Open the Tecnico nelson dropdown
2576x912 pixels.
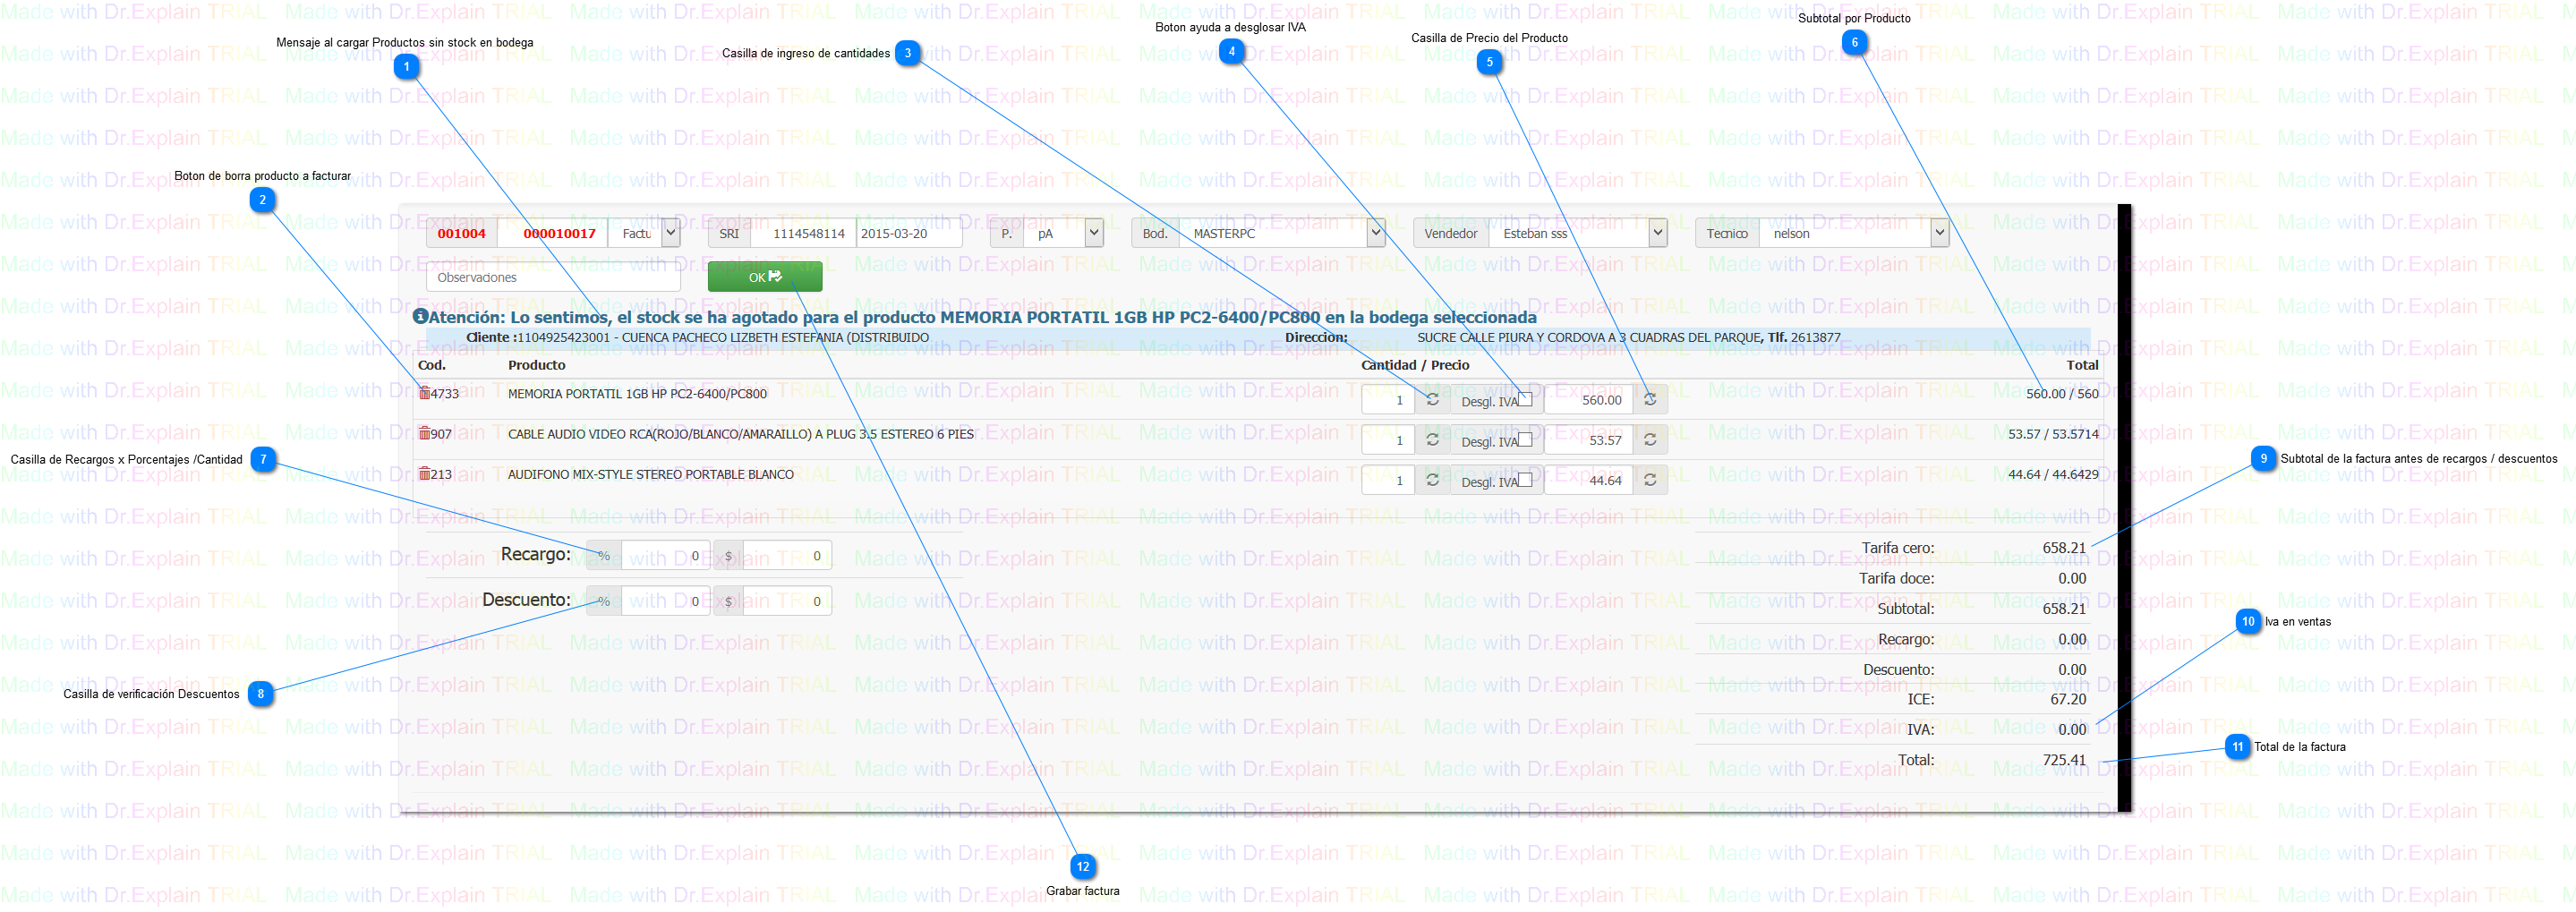point(1939,233)
